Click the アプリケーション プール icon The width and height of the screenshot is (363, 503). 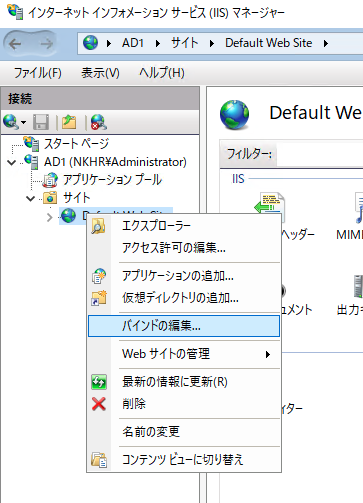(x=50, y=180)
